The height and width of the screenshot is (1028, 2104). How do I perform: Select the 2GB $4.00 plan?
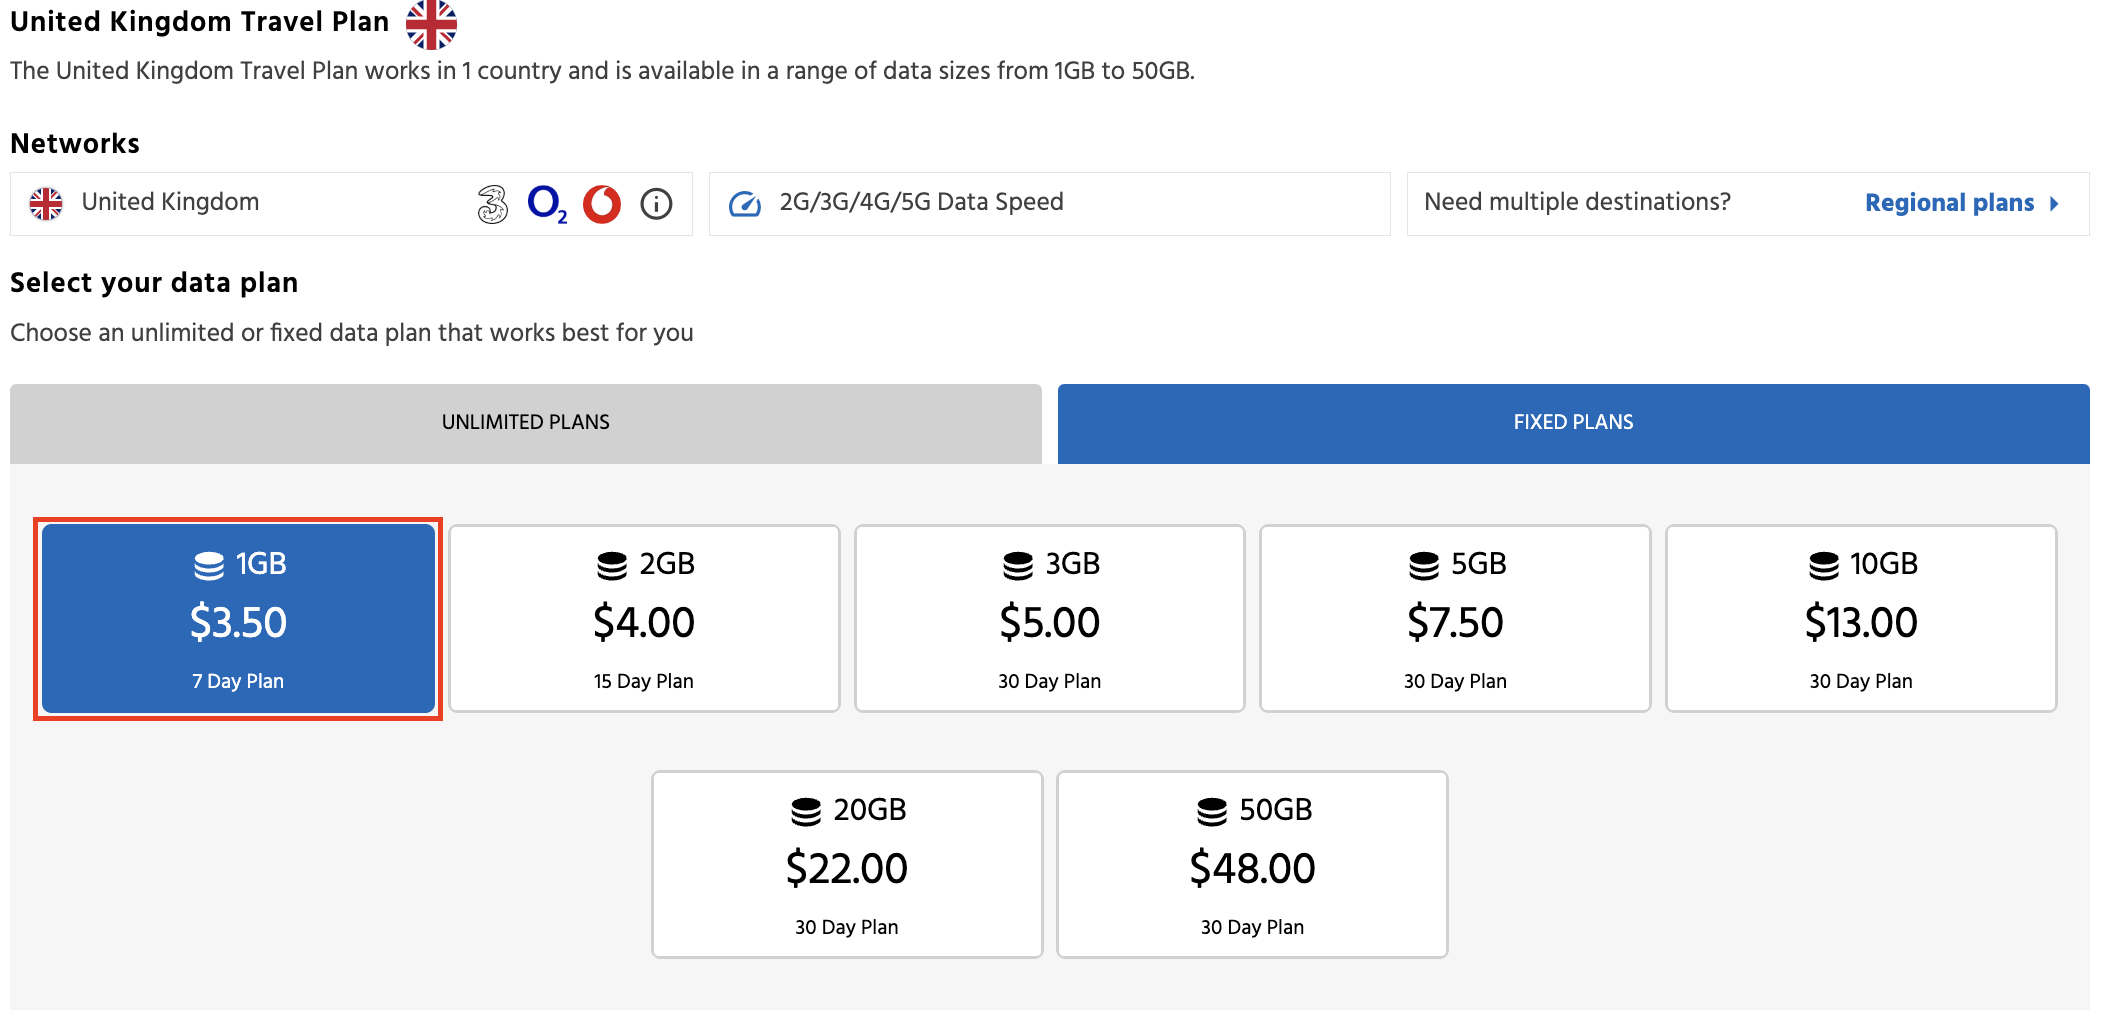644,619
